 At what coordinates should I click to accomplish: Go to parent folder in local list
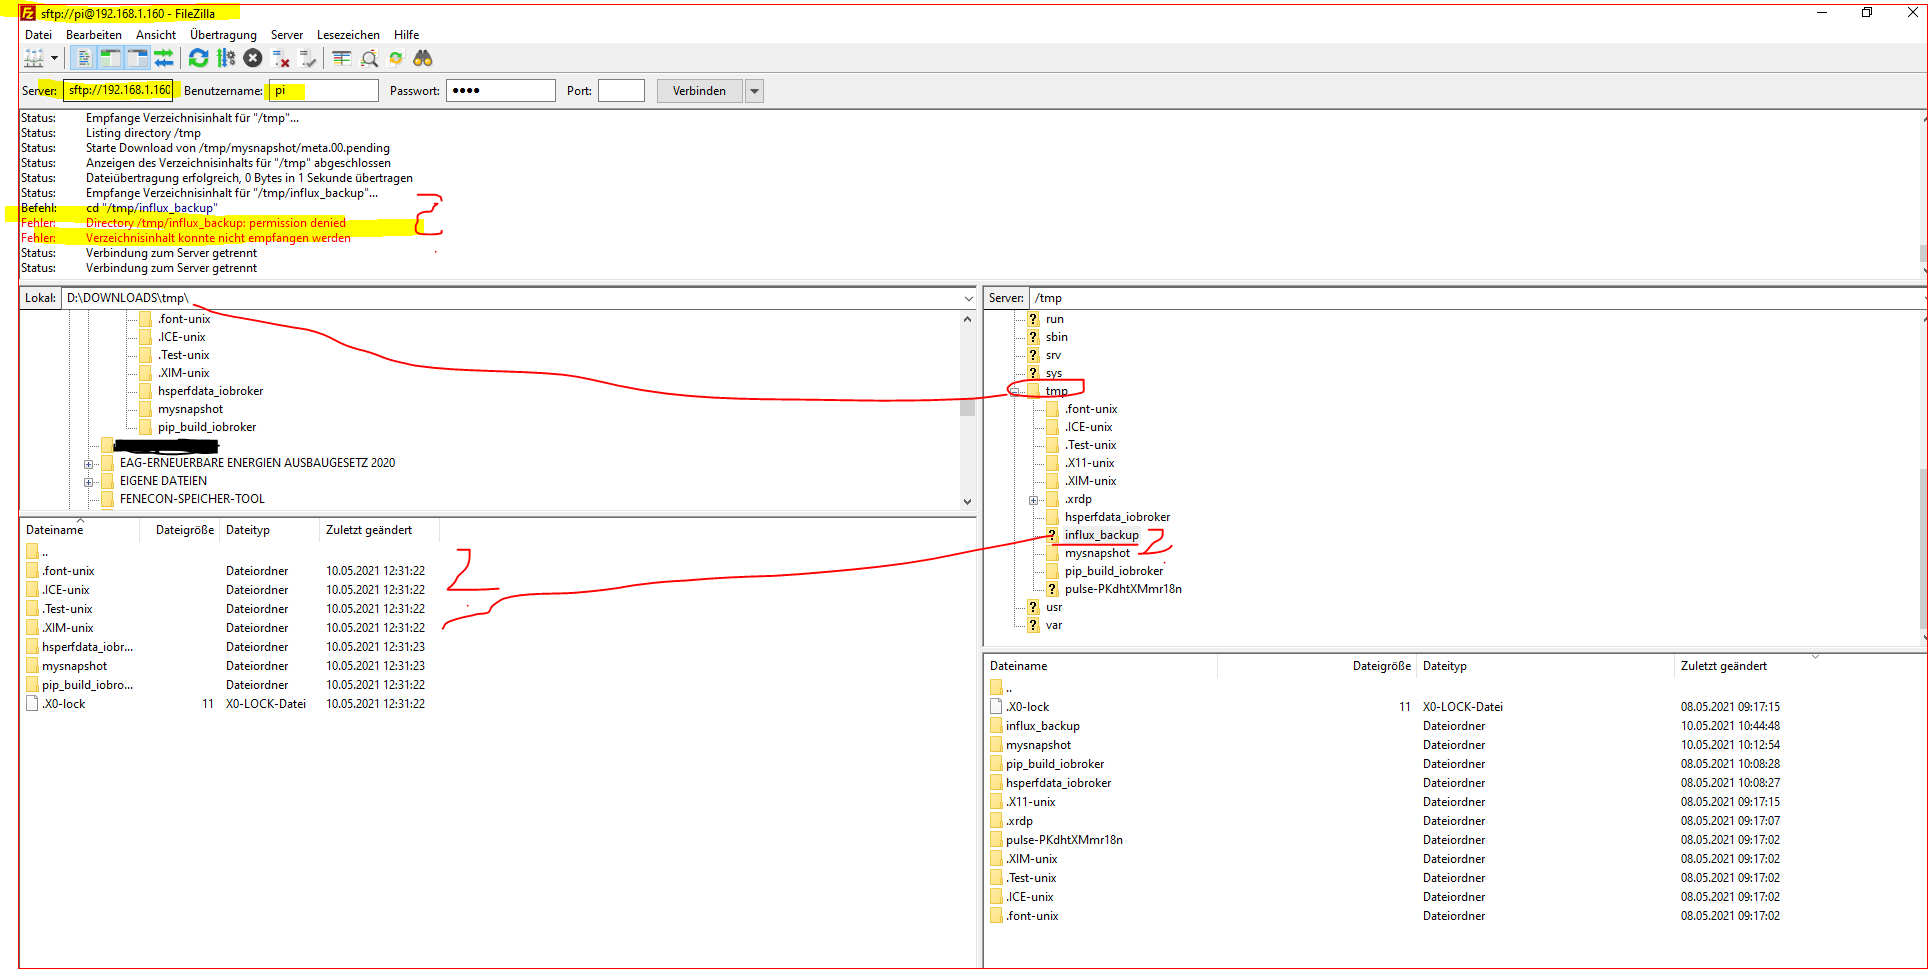[37, 552]
